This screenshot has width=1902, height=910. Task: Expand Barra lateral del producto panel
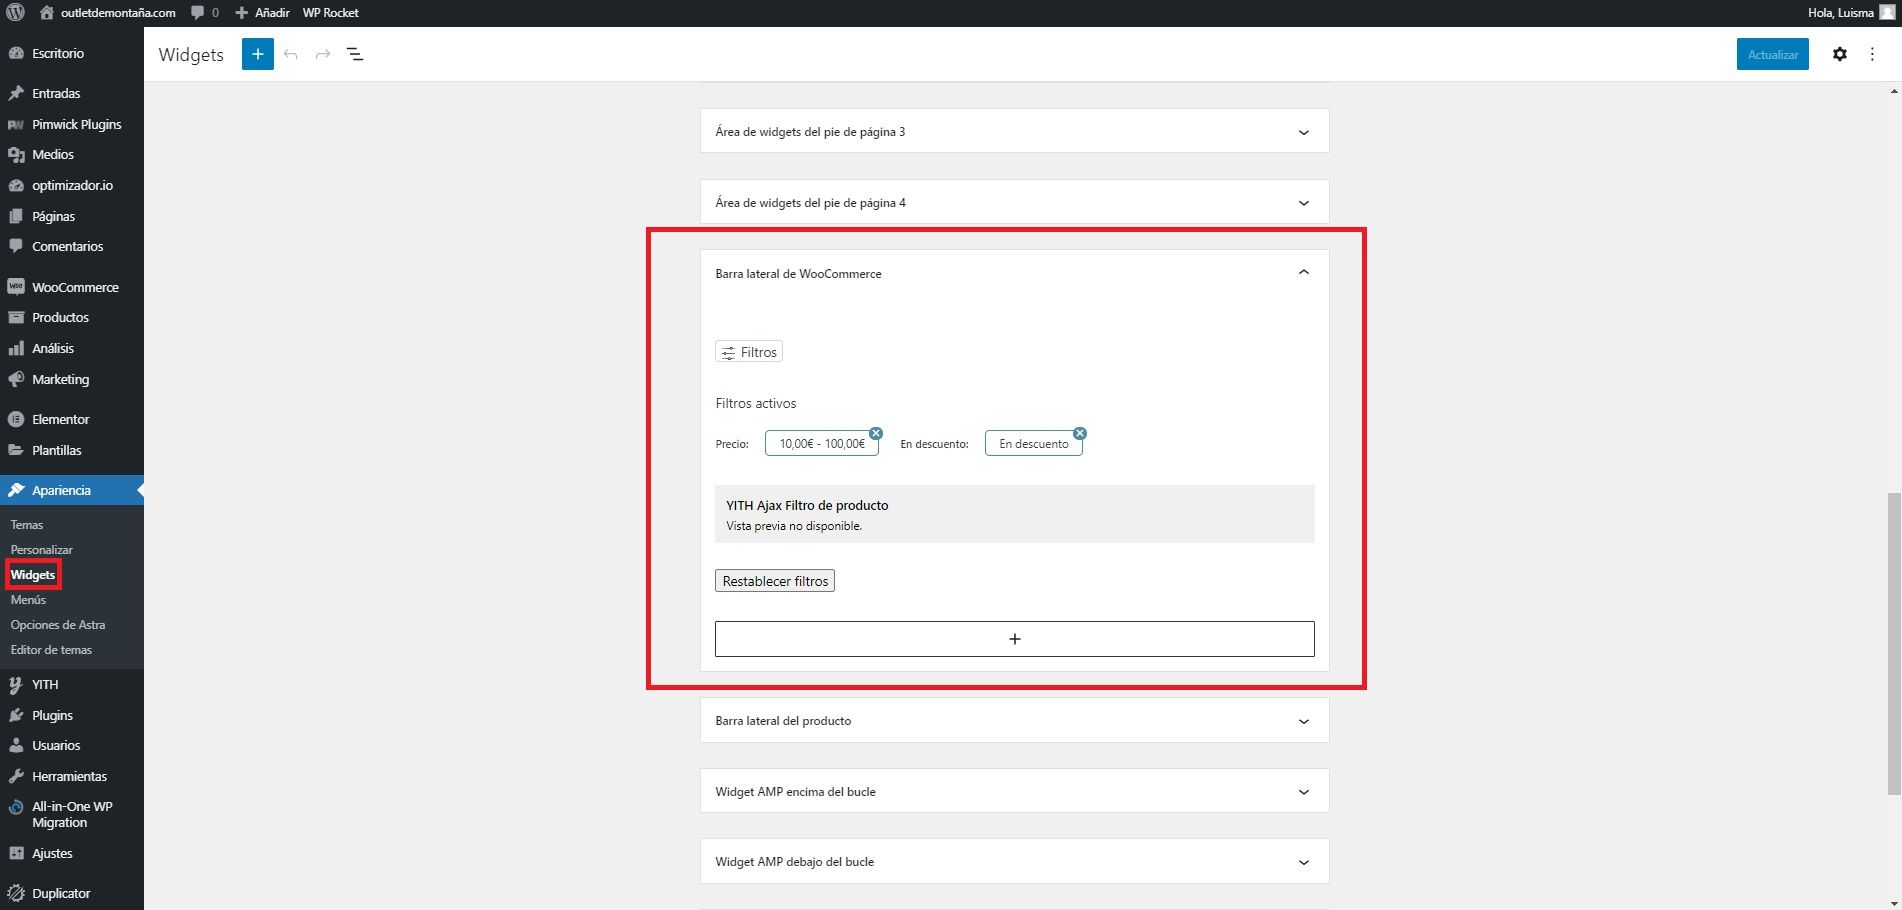[x=1014, y=720]
